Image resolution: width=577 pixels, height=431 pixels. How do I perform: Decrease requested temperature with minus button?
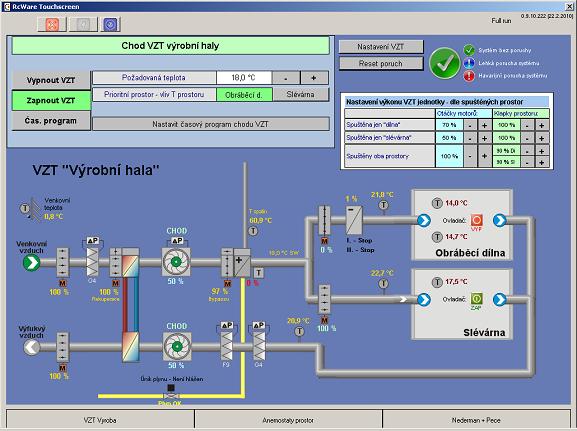(286, 78)
